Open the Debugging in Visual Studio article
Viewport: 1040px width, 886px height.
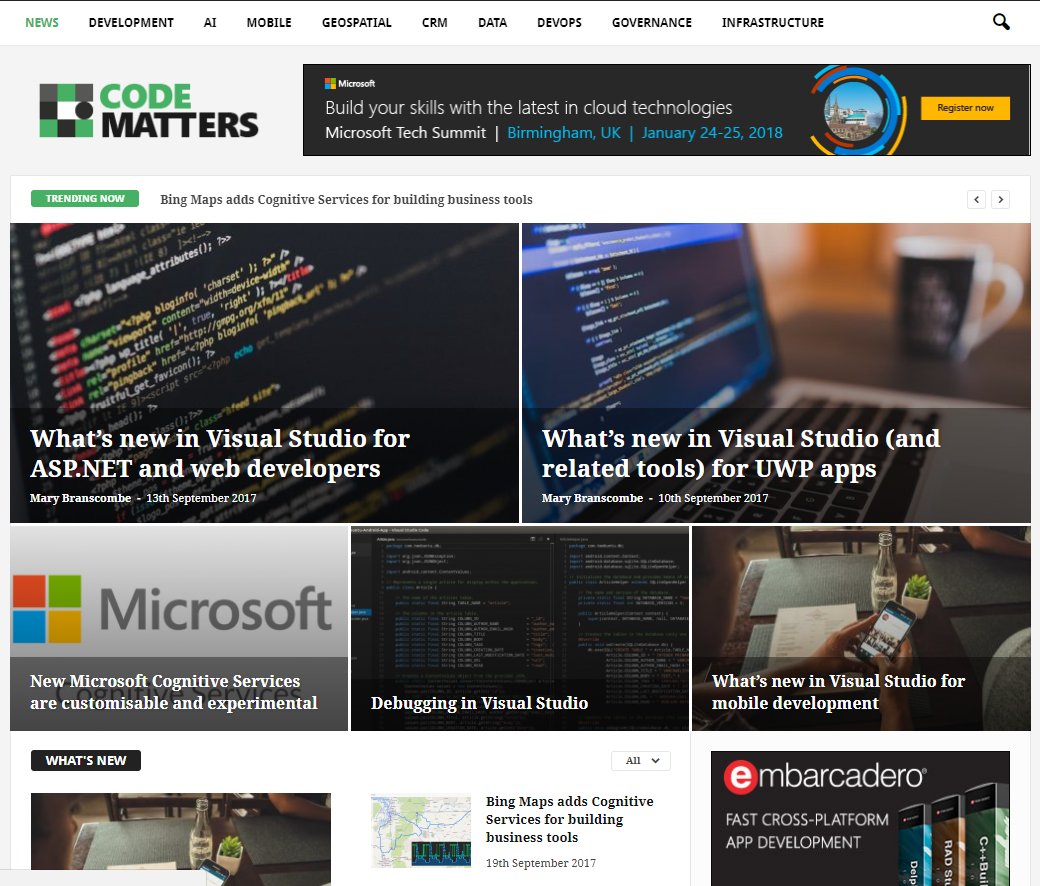tap(480, 703)
